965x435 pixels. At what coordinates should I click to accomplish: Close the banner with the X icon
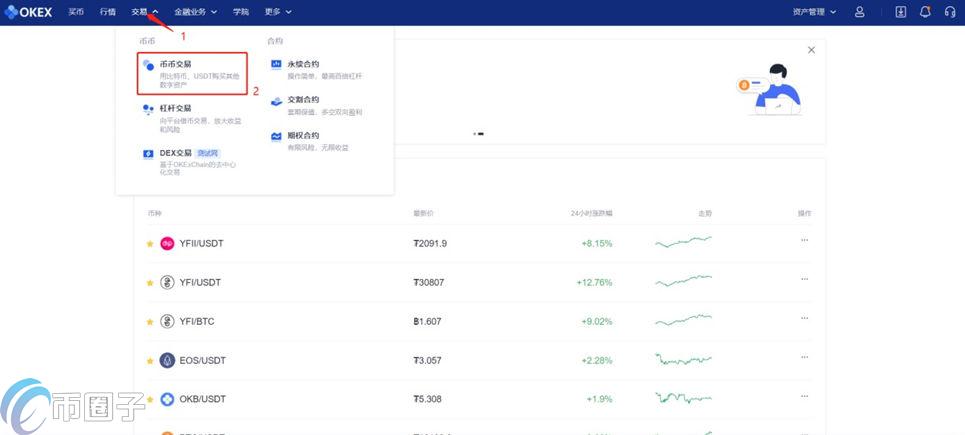pos(811,50)
